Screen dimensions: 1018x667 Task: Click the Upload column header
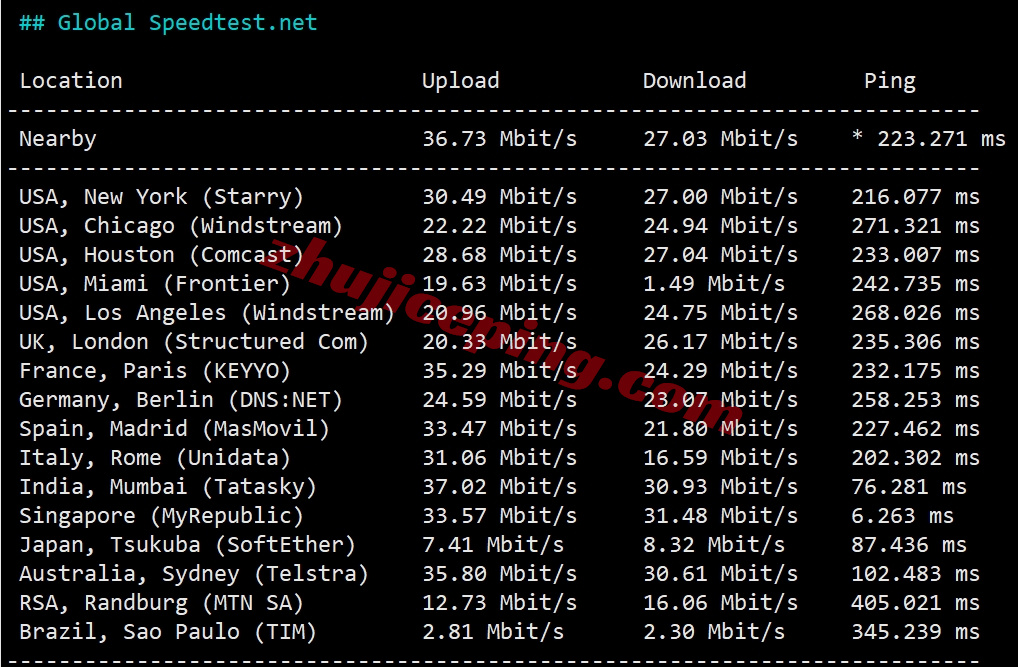(x=460, y=81)
